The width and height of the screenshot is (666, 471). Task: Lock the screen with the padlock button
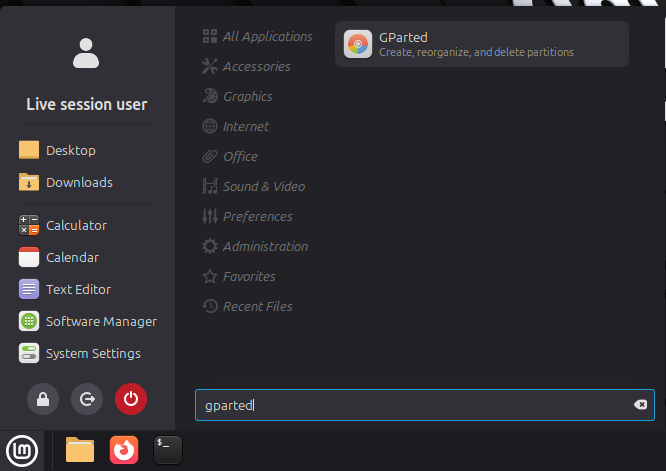(43, 399)
